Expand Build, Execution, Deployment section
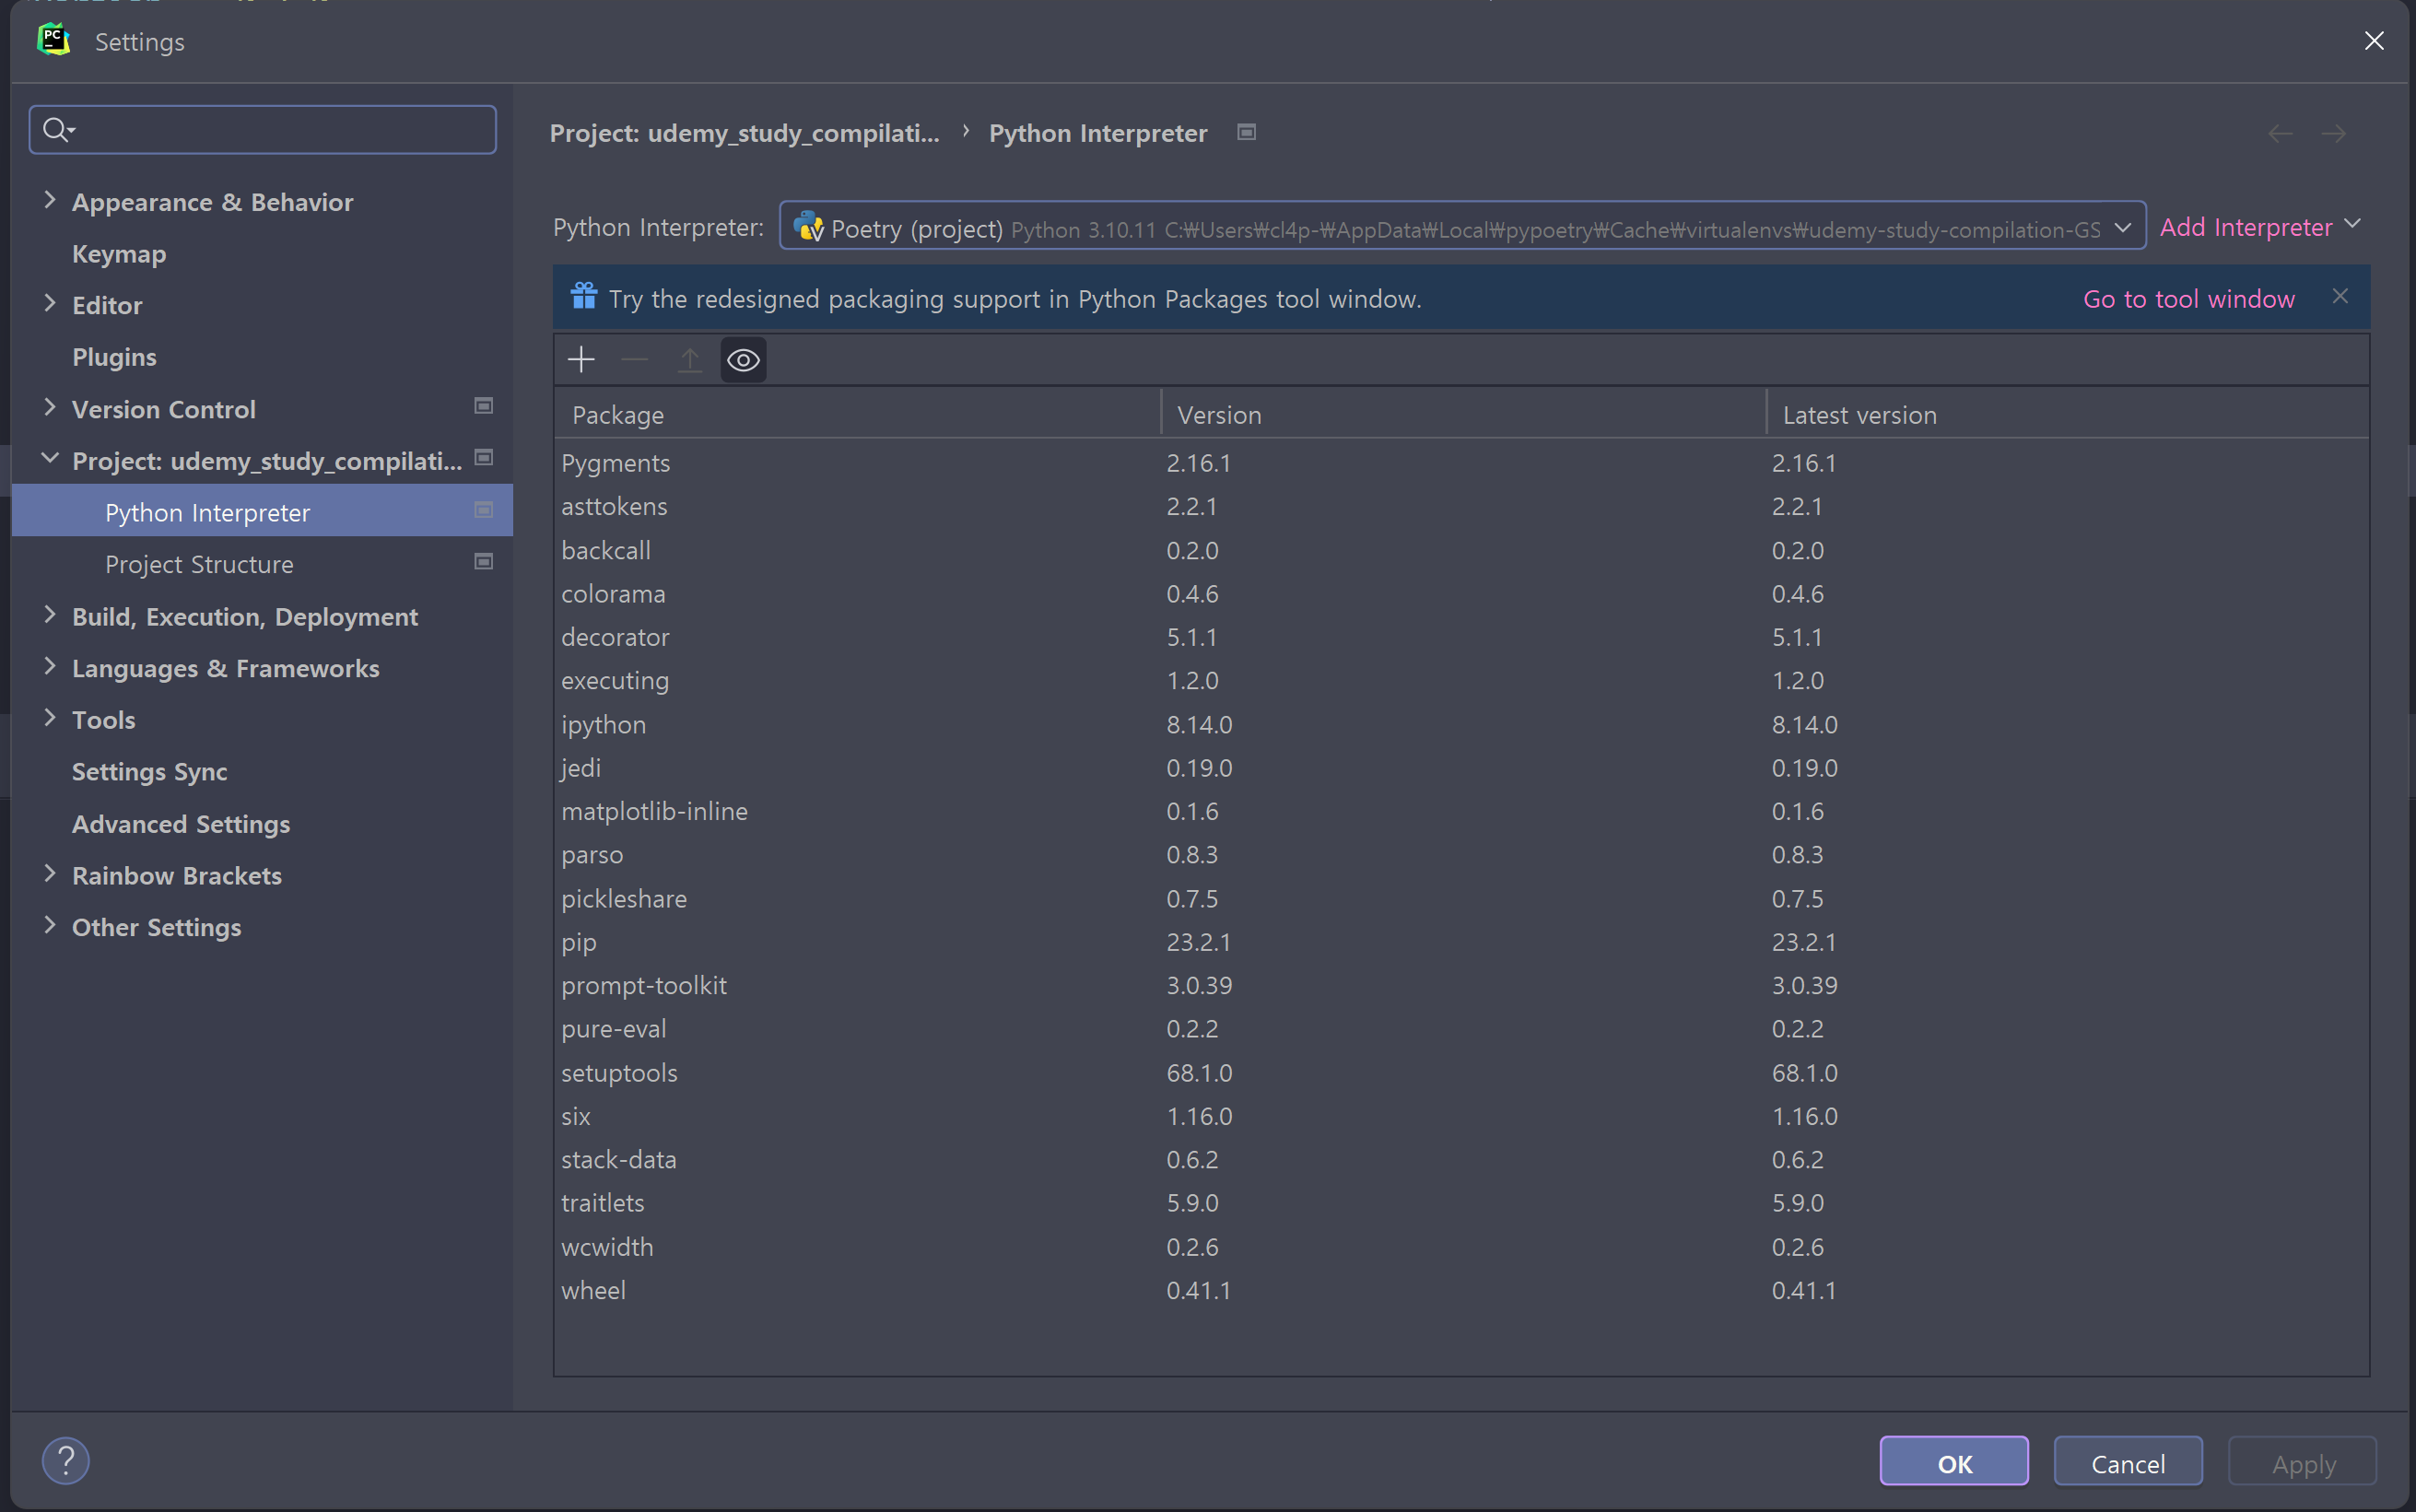 click(x=50, y=614)
